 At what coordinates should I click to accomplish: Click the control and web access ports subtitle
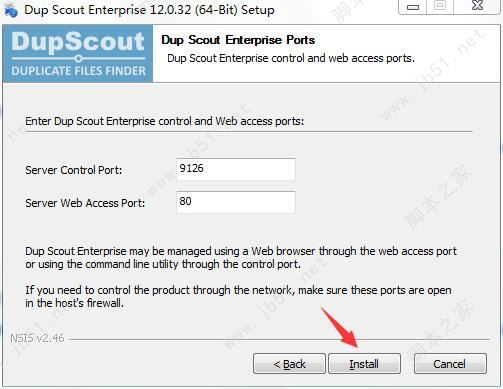pos(291,58)
